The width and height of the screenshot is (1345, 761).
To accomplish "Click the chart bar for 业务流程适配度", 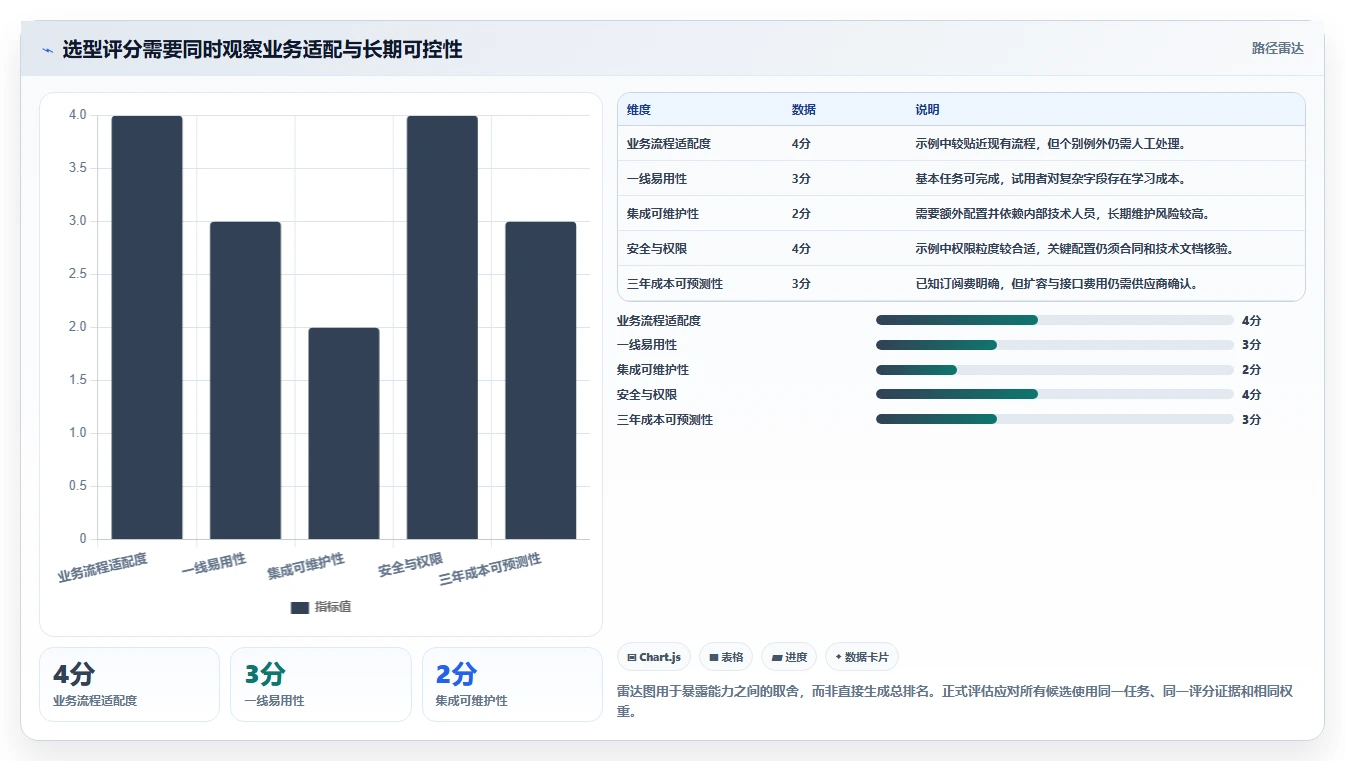I will tap(147, 328).
